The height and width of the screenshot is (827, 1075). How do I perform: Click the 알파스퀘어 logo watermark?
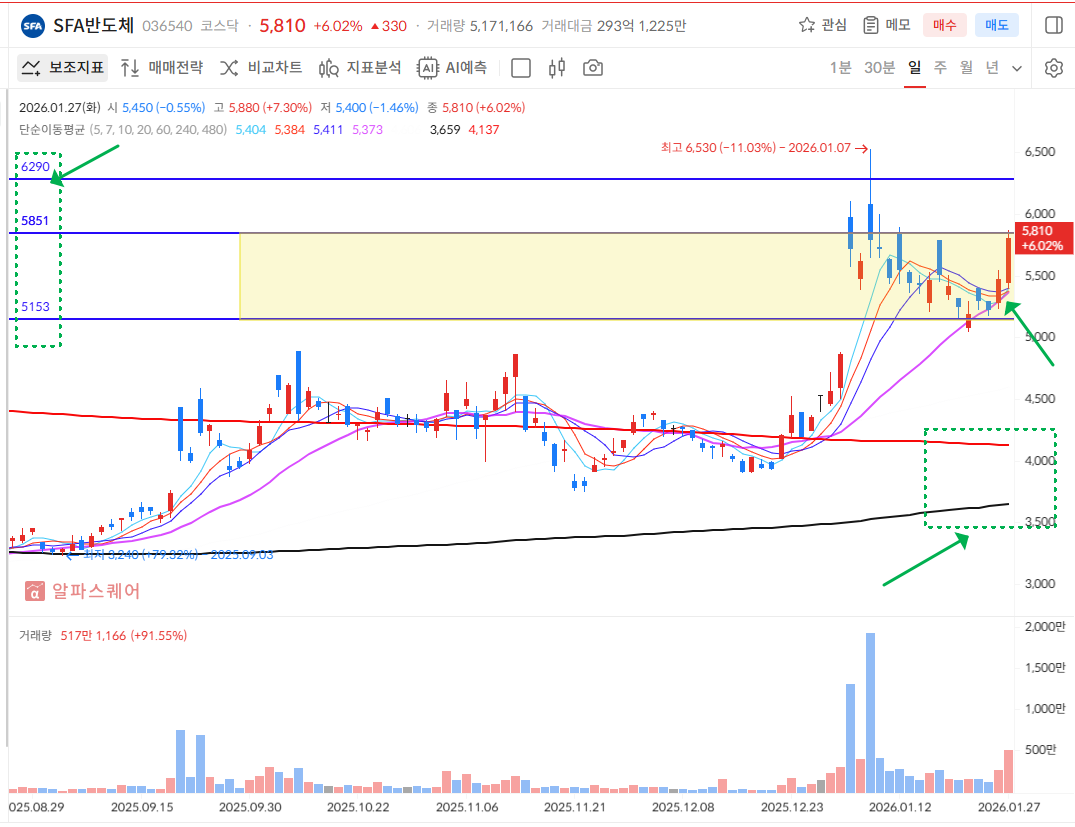pyautogui.click(x=84, y=591)
